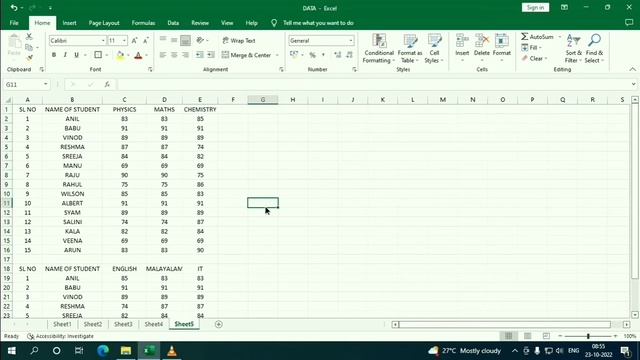Increase indent icon
The width and height of the screenshot is (640, 360).
[x=211, y=55]
